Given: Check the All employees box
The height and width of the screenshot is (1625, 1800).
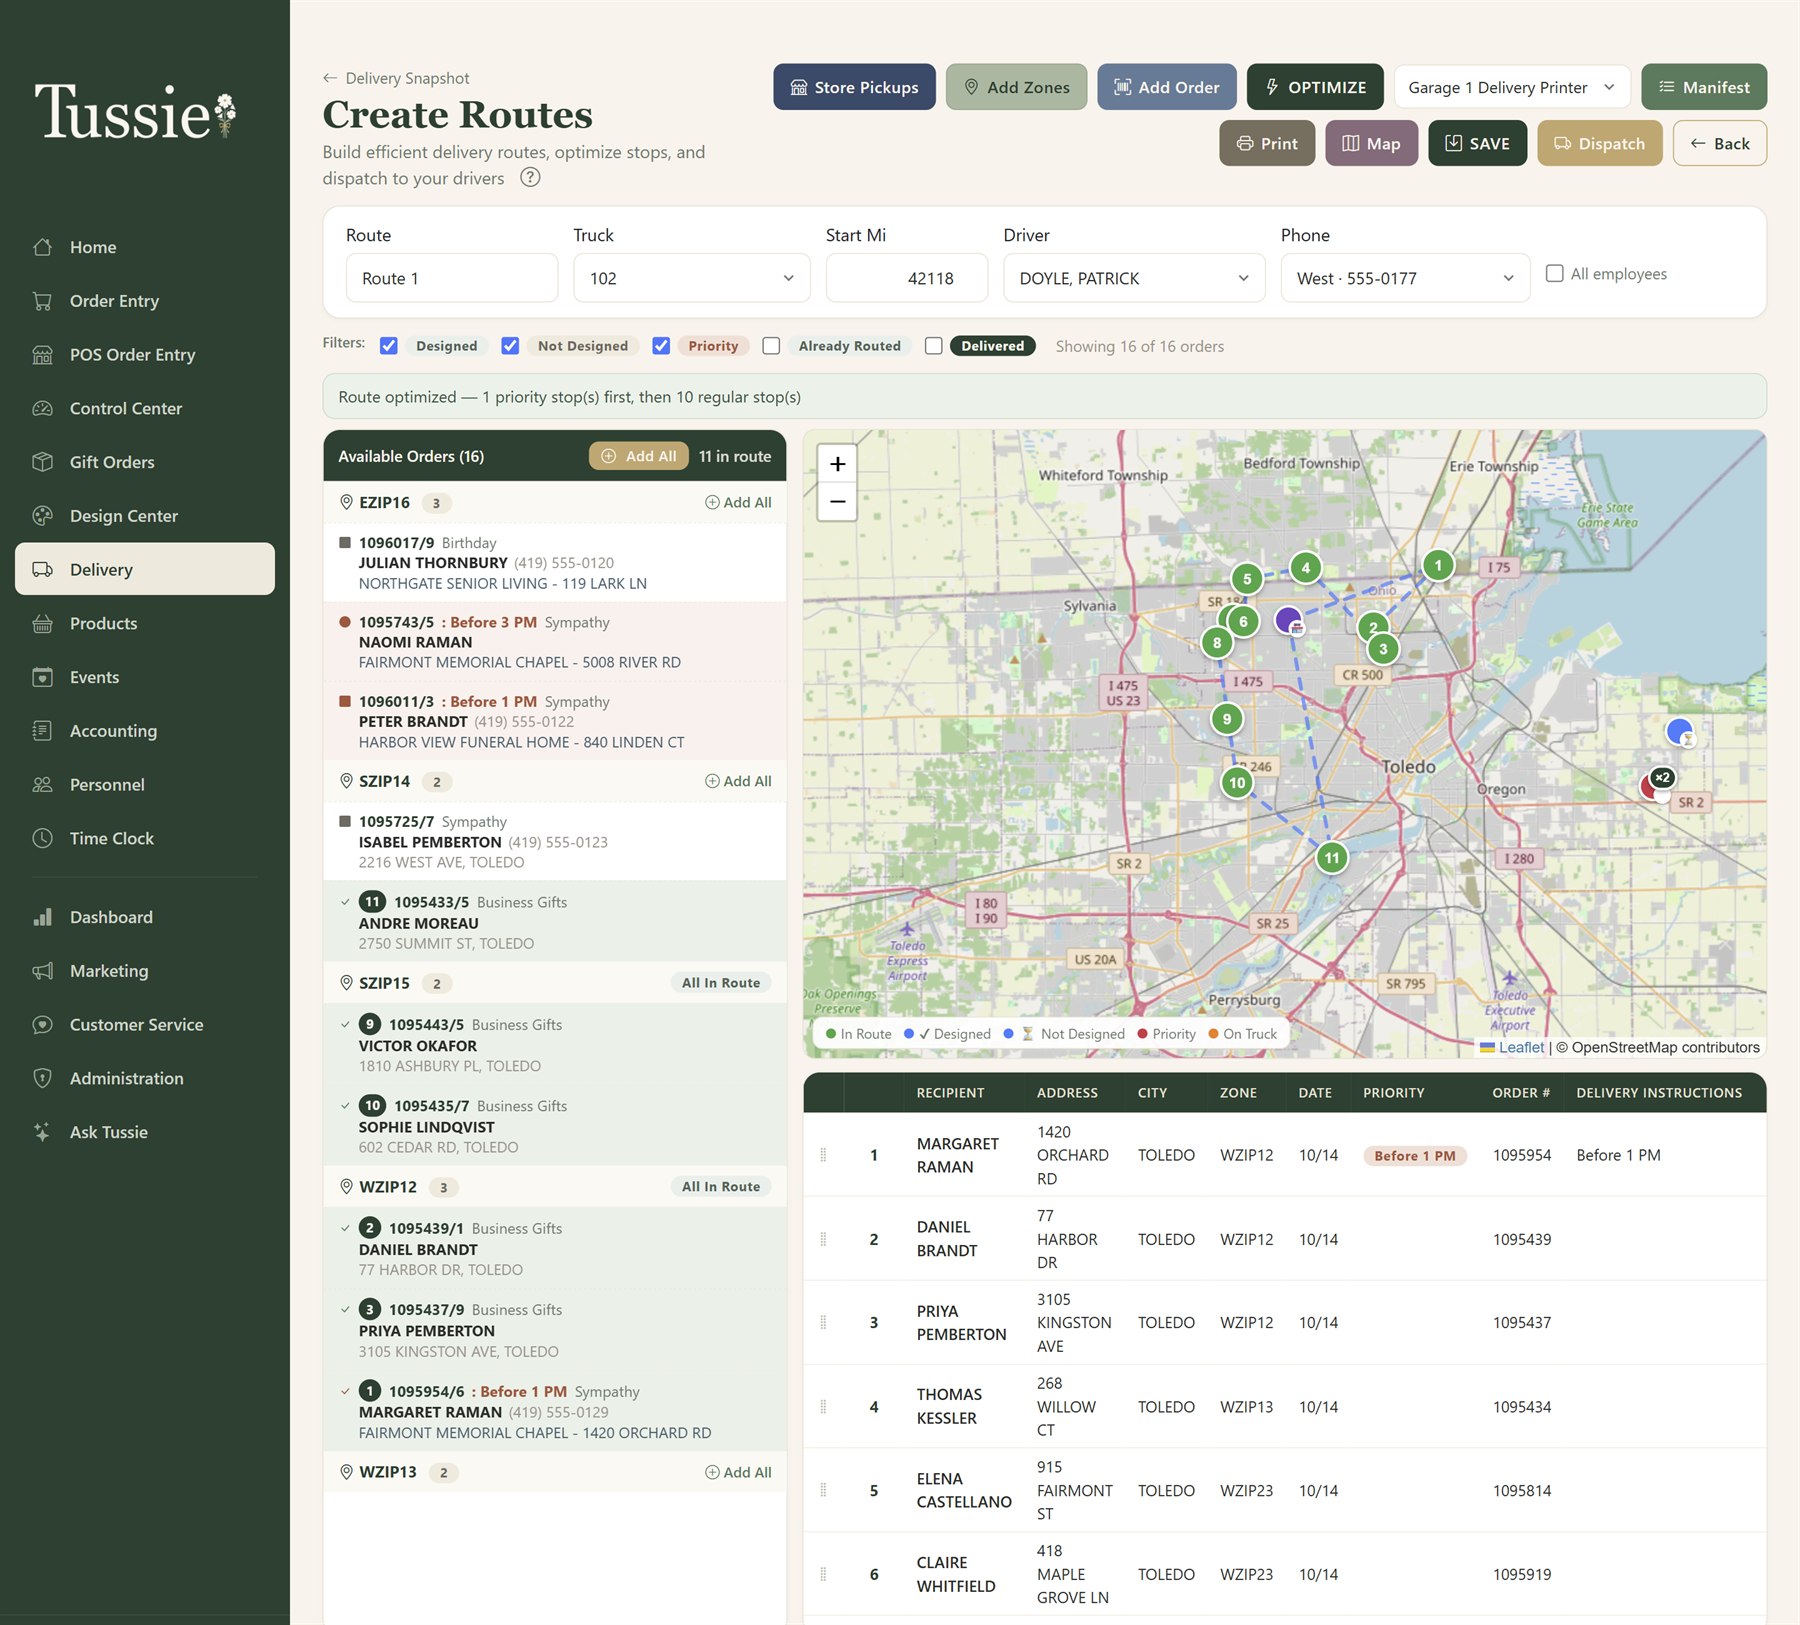Looking at the screenshot, I should tap(1555, 273).
